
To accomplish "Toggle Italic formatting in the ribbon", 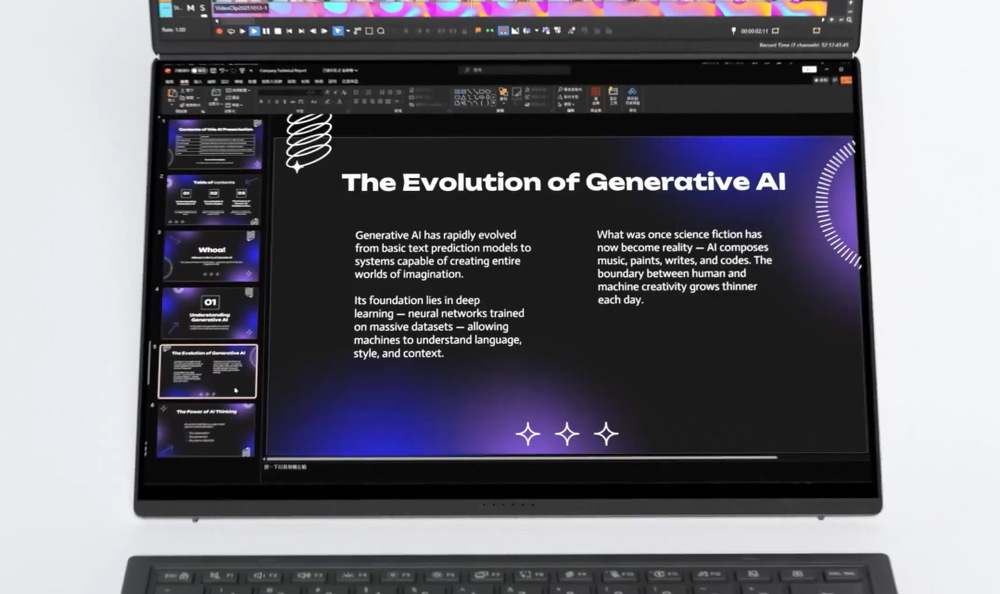I will [268, 101].
